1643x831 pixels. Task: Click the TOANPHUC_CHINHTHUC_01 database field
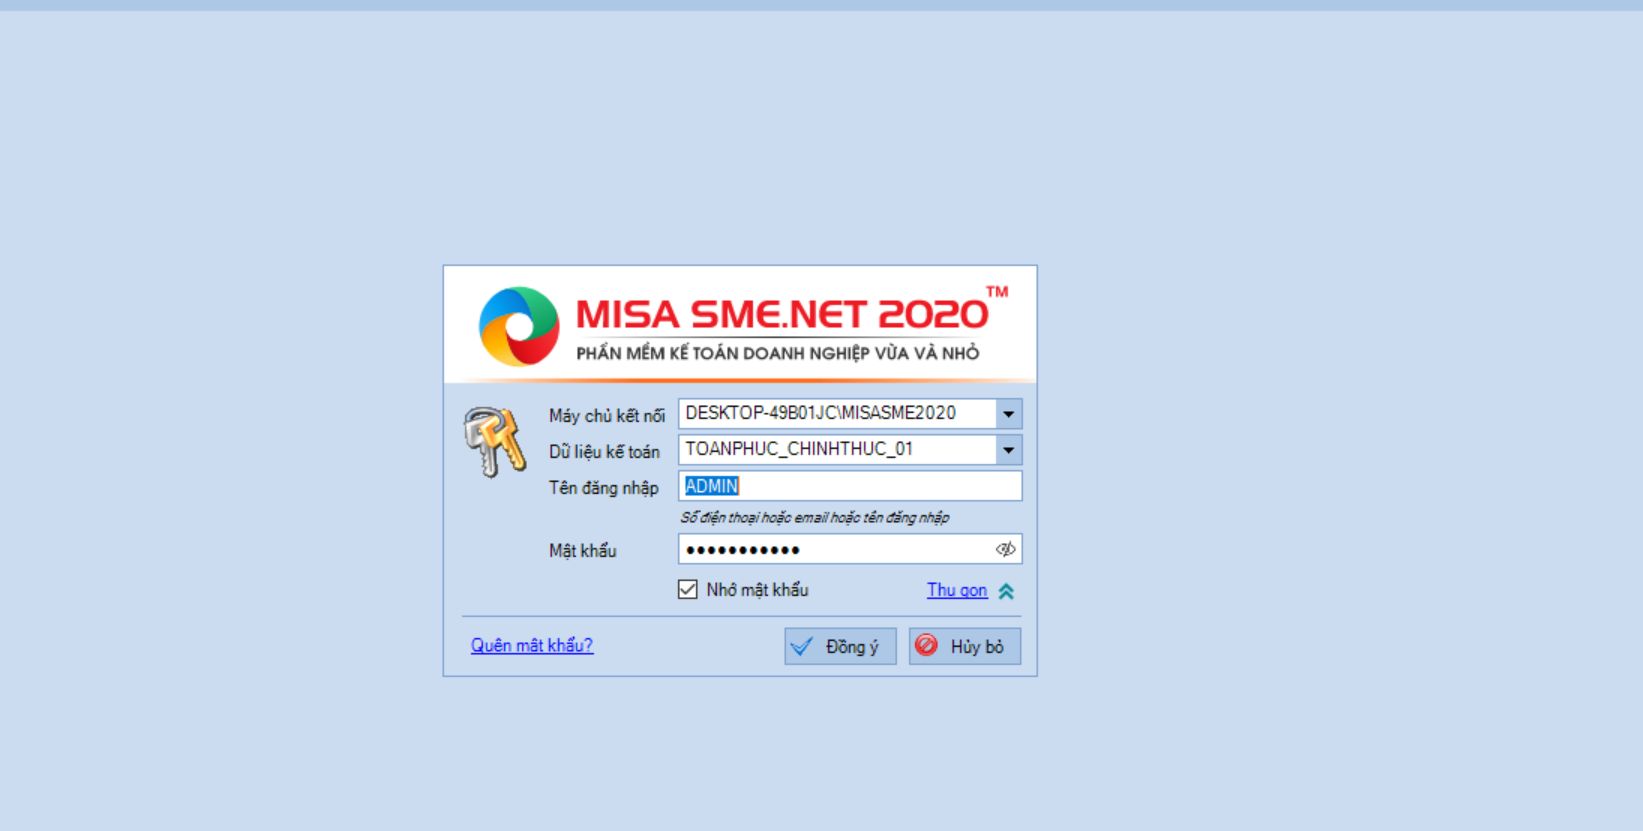[838, 450]
